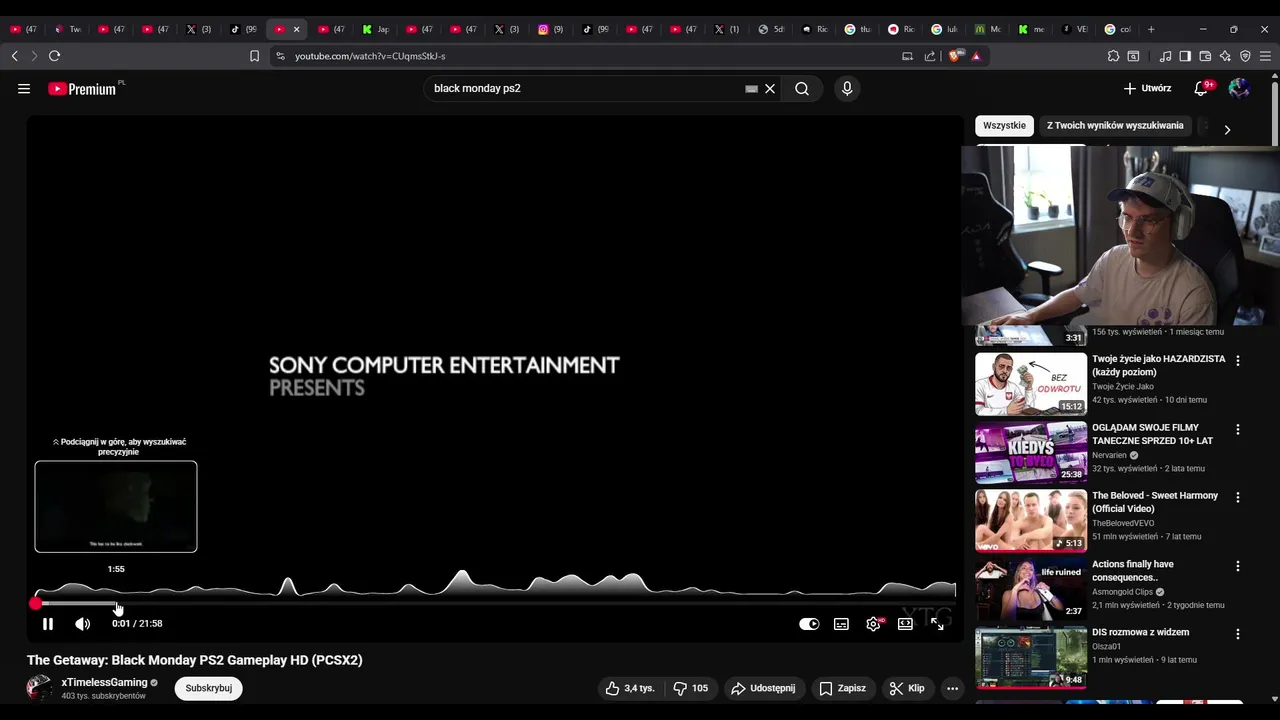Open a new browser tab
Image resolution: width=1280 pixels, height=720 pixels.
pos(1151,29)
